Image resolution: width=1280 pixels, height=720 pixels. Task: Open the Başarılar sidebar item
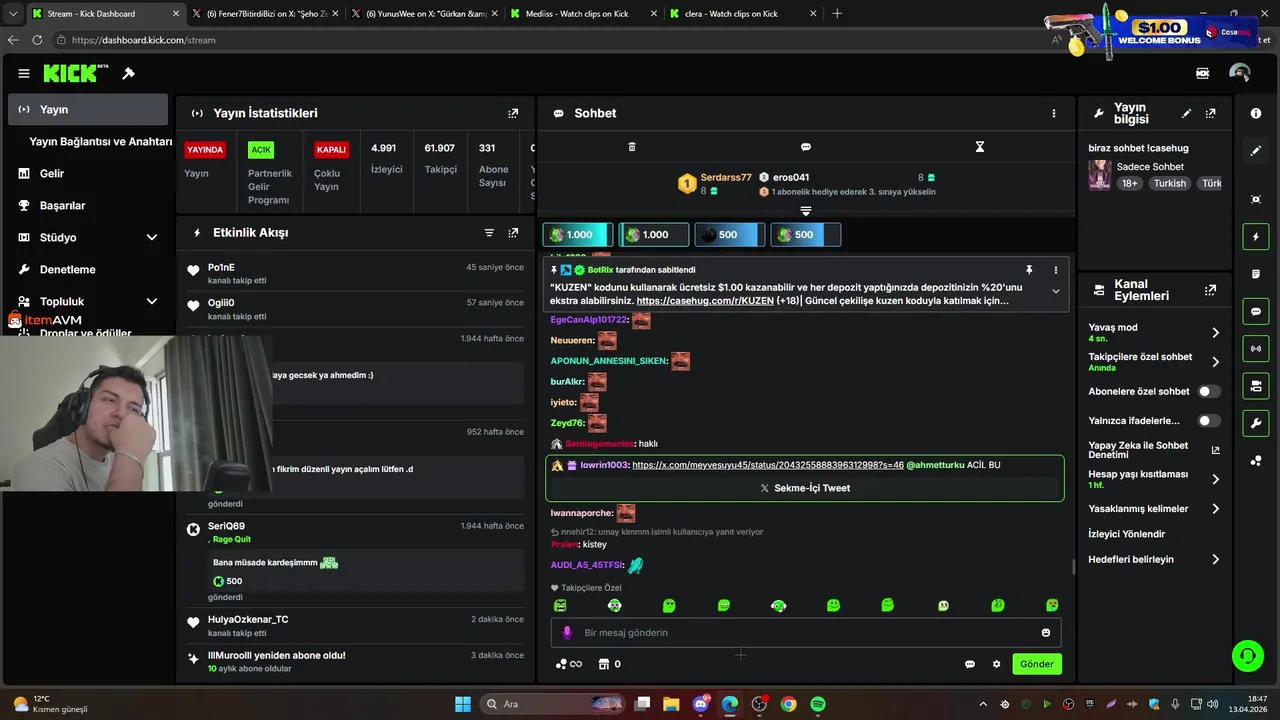(88, 205)
